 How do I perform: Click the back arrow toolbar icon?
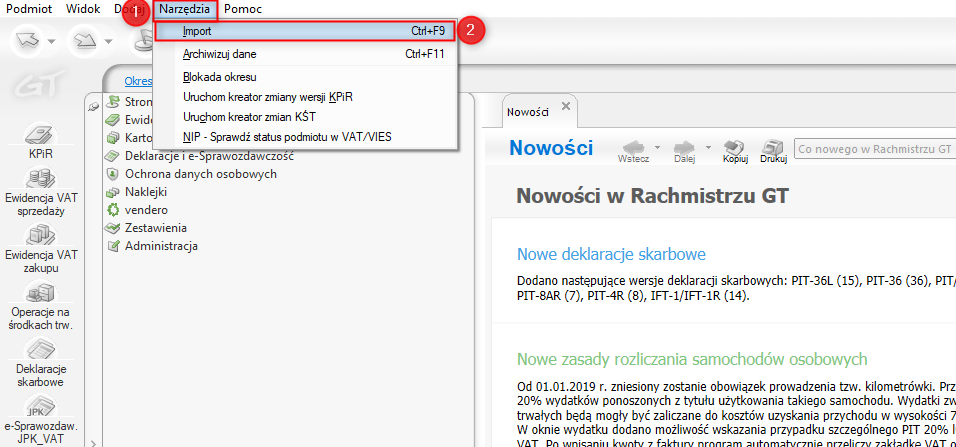tap(28, 41)
